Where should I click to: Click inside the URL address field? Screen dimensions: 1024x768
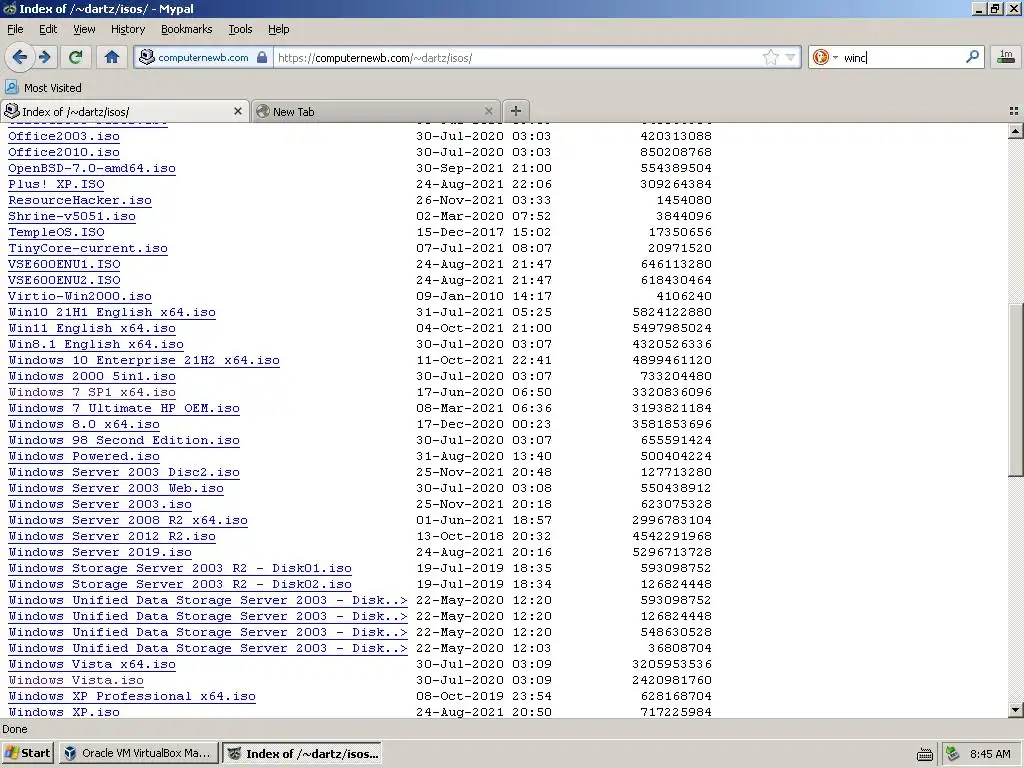[516, 57]
